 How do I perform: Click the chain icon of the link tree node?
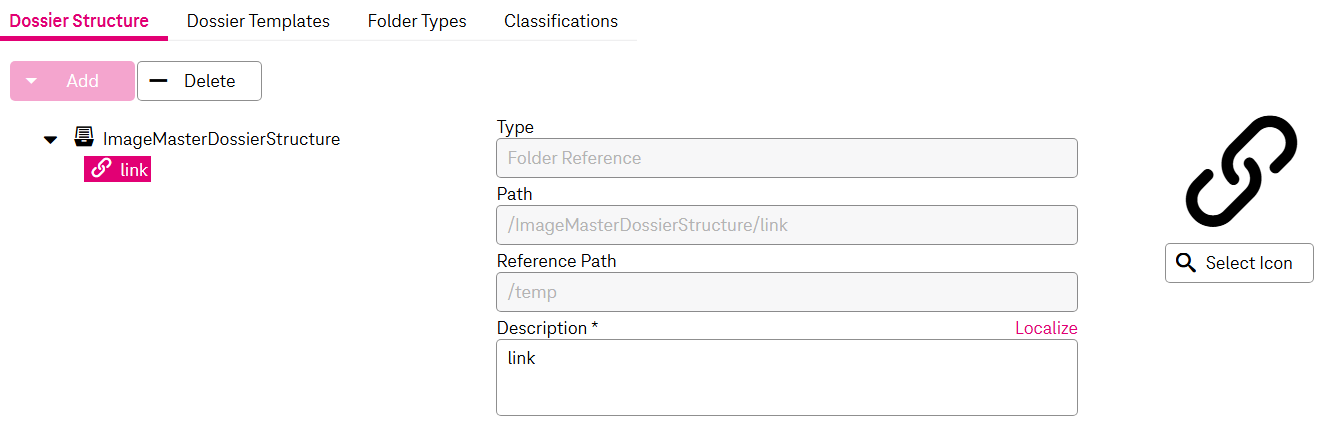pyautogui.click(x=100, y=169)
